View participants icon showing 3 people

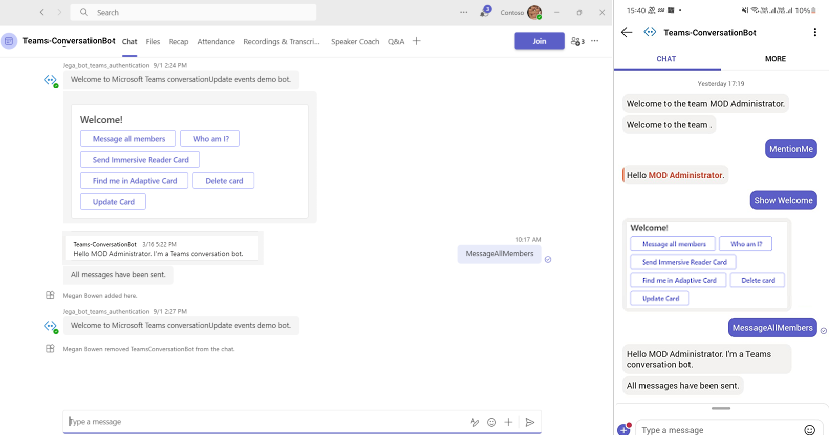click(578, 41)
